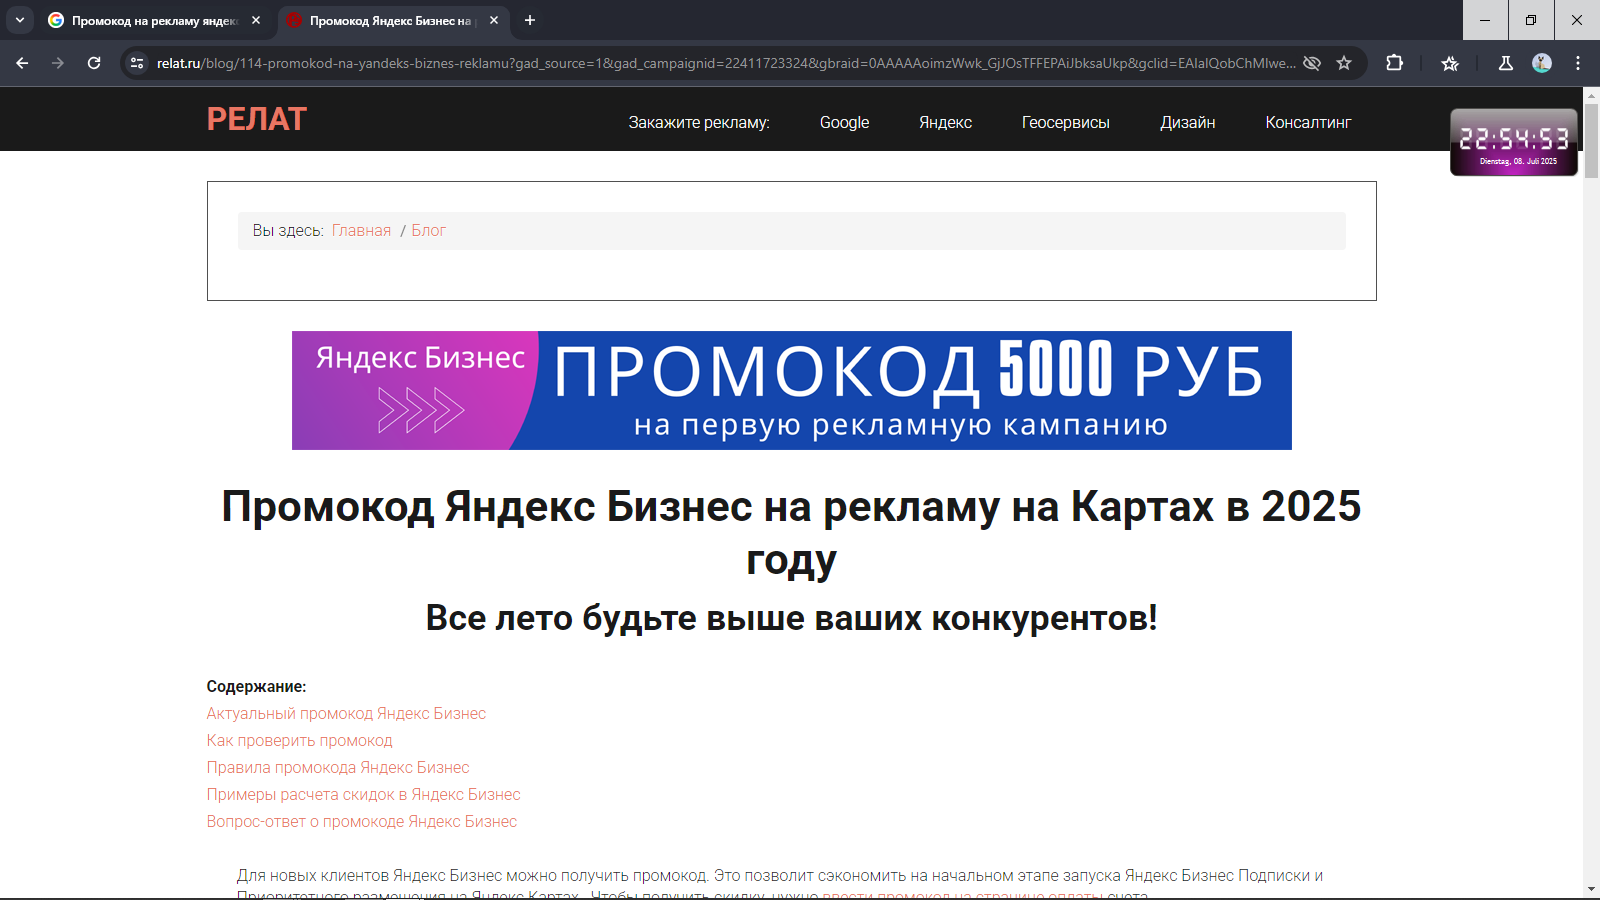Jump to Вопрос-ответ о промокоде section
The image size is (1600, 900).
[x=361, y=821]
